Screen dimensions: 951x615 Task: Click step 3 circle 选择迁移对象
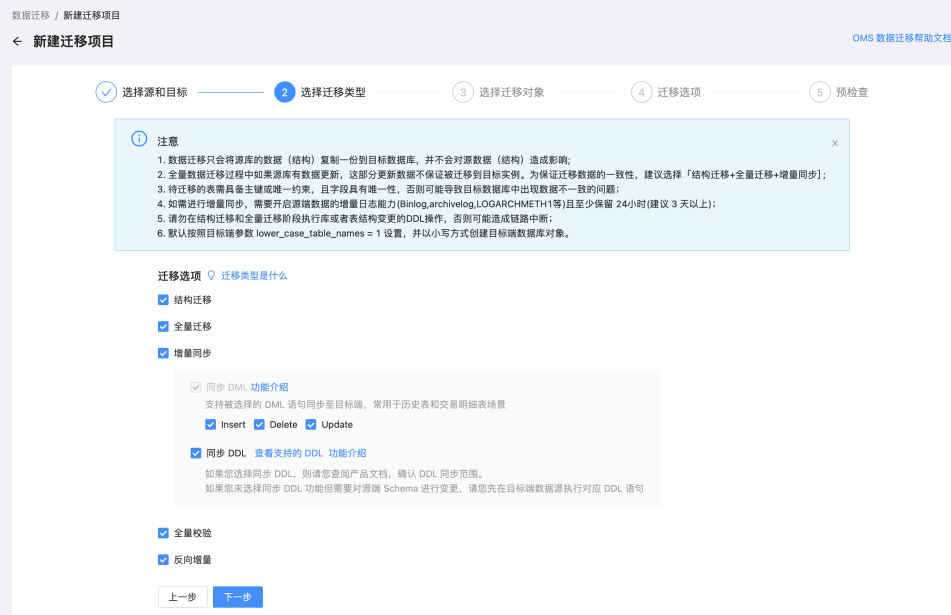point(463,92)
